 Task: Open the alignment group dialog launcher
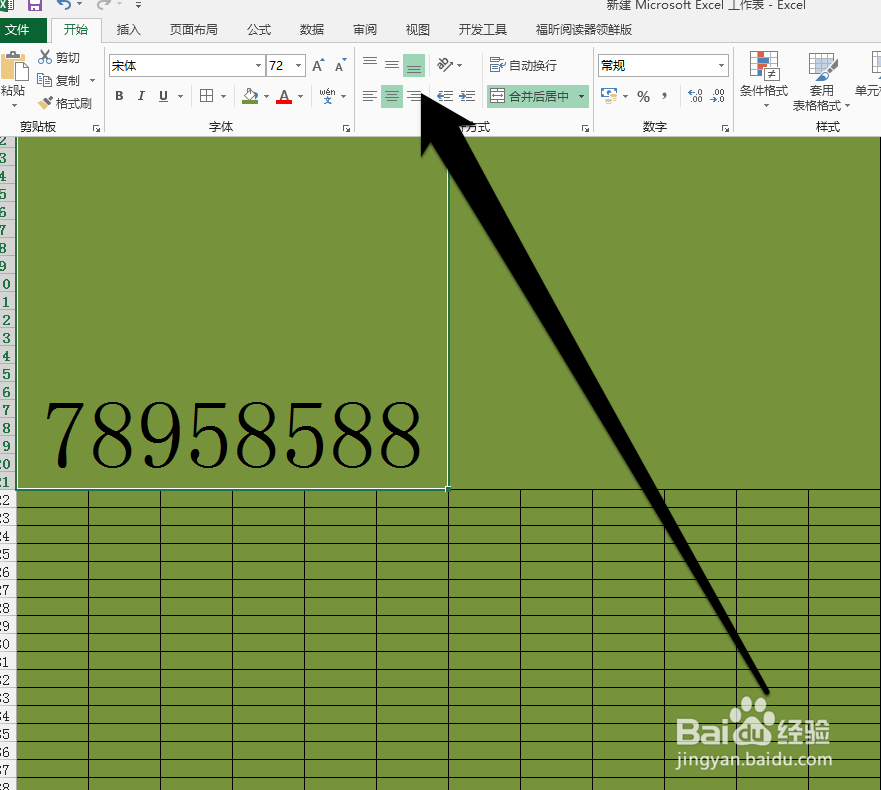(585, 129)
